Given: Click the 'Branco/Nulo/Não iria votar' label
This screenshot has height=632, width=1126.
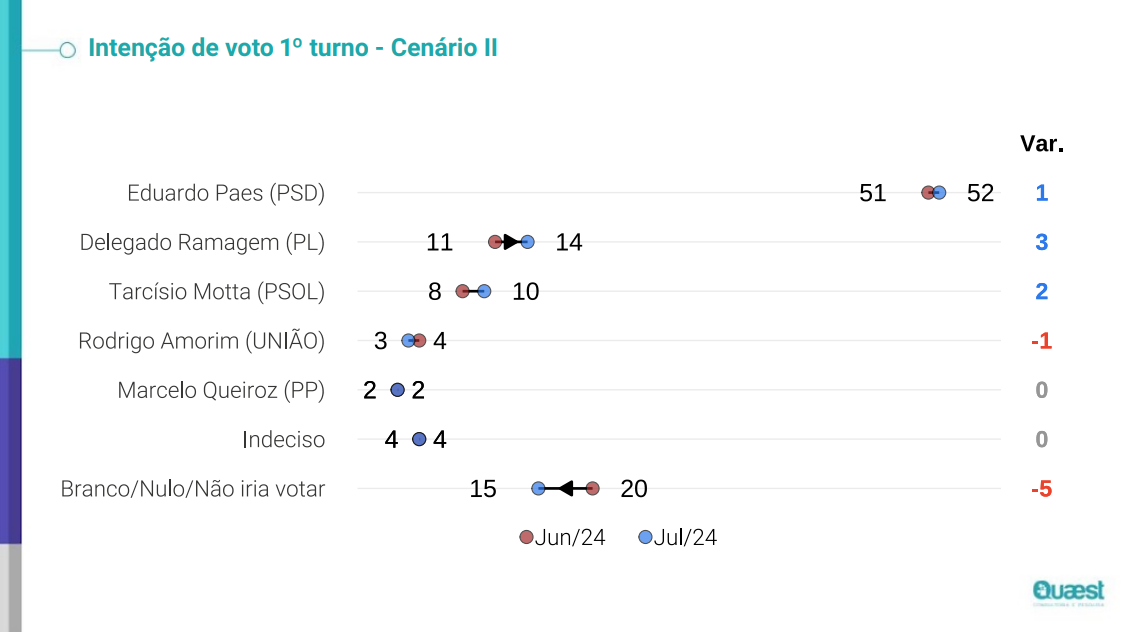Looking at the screenshot, I should 193,489.
